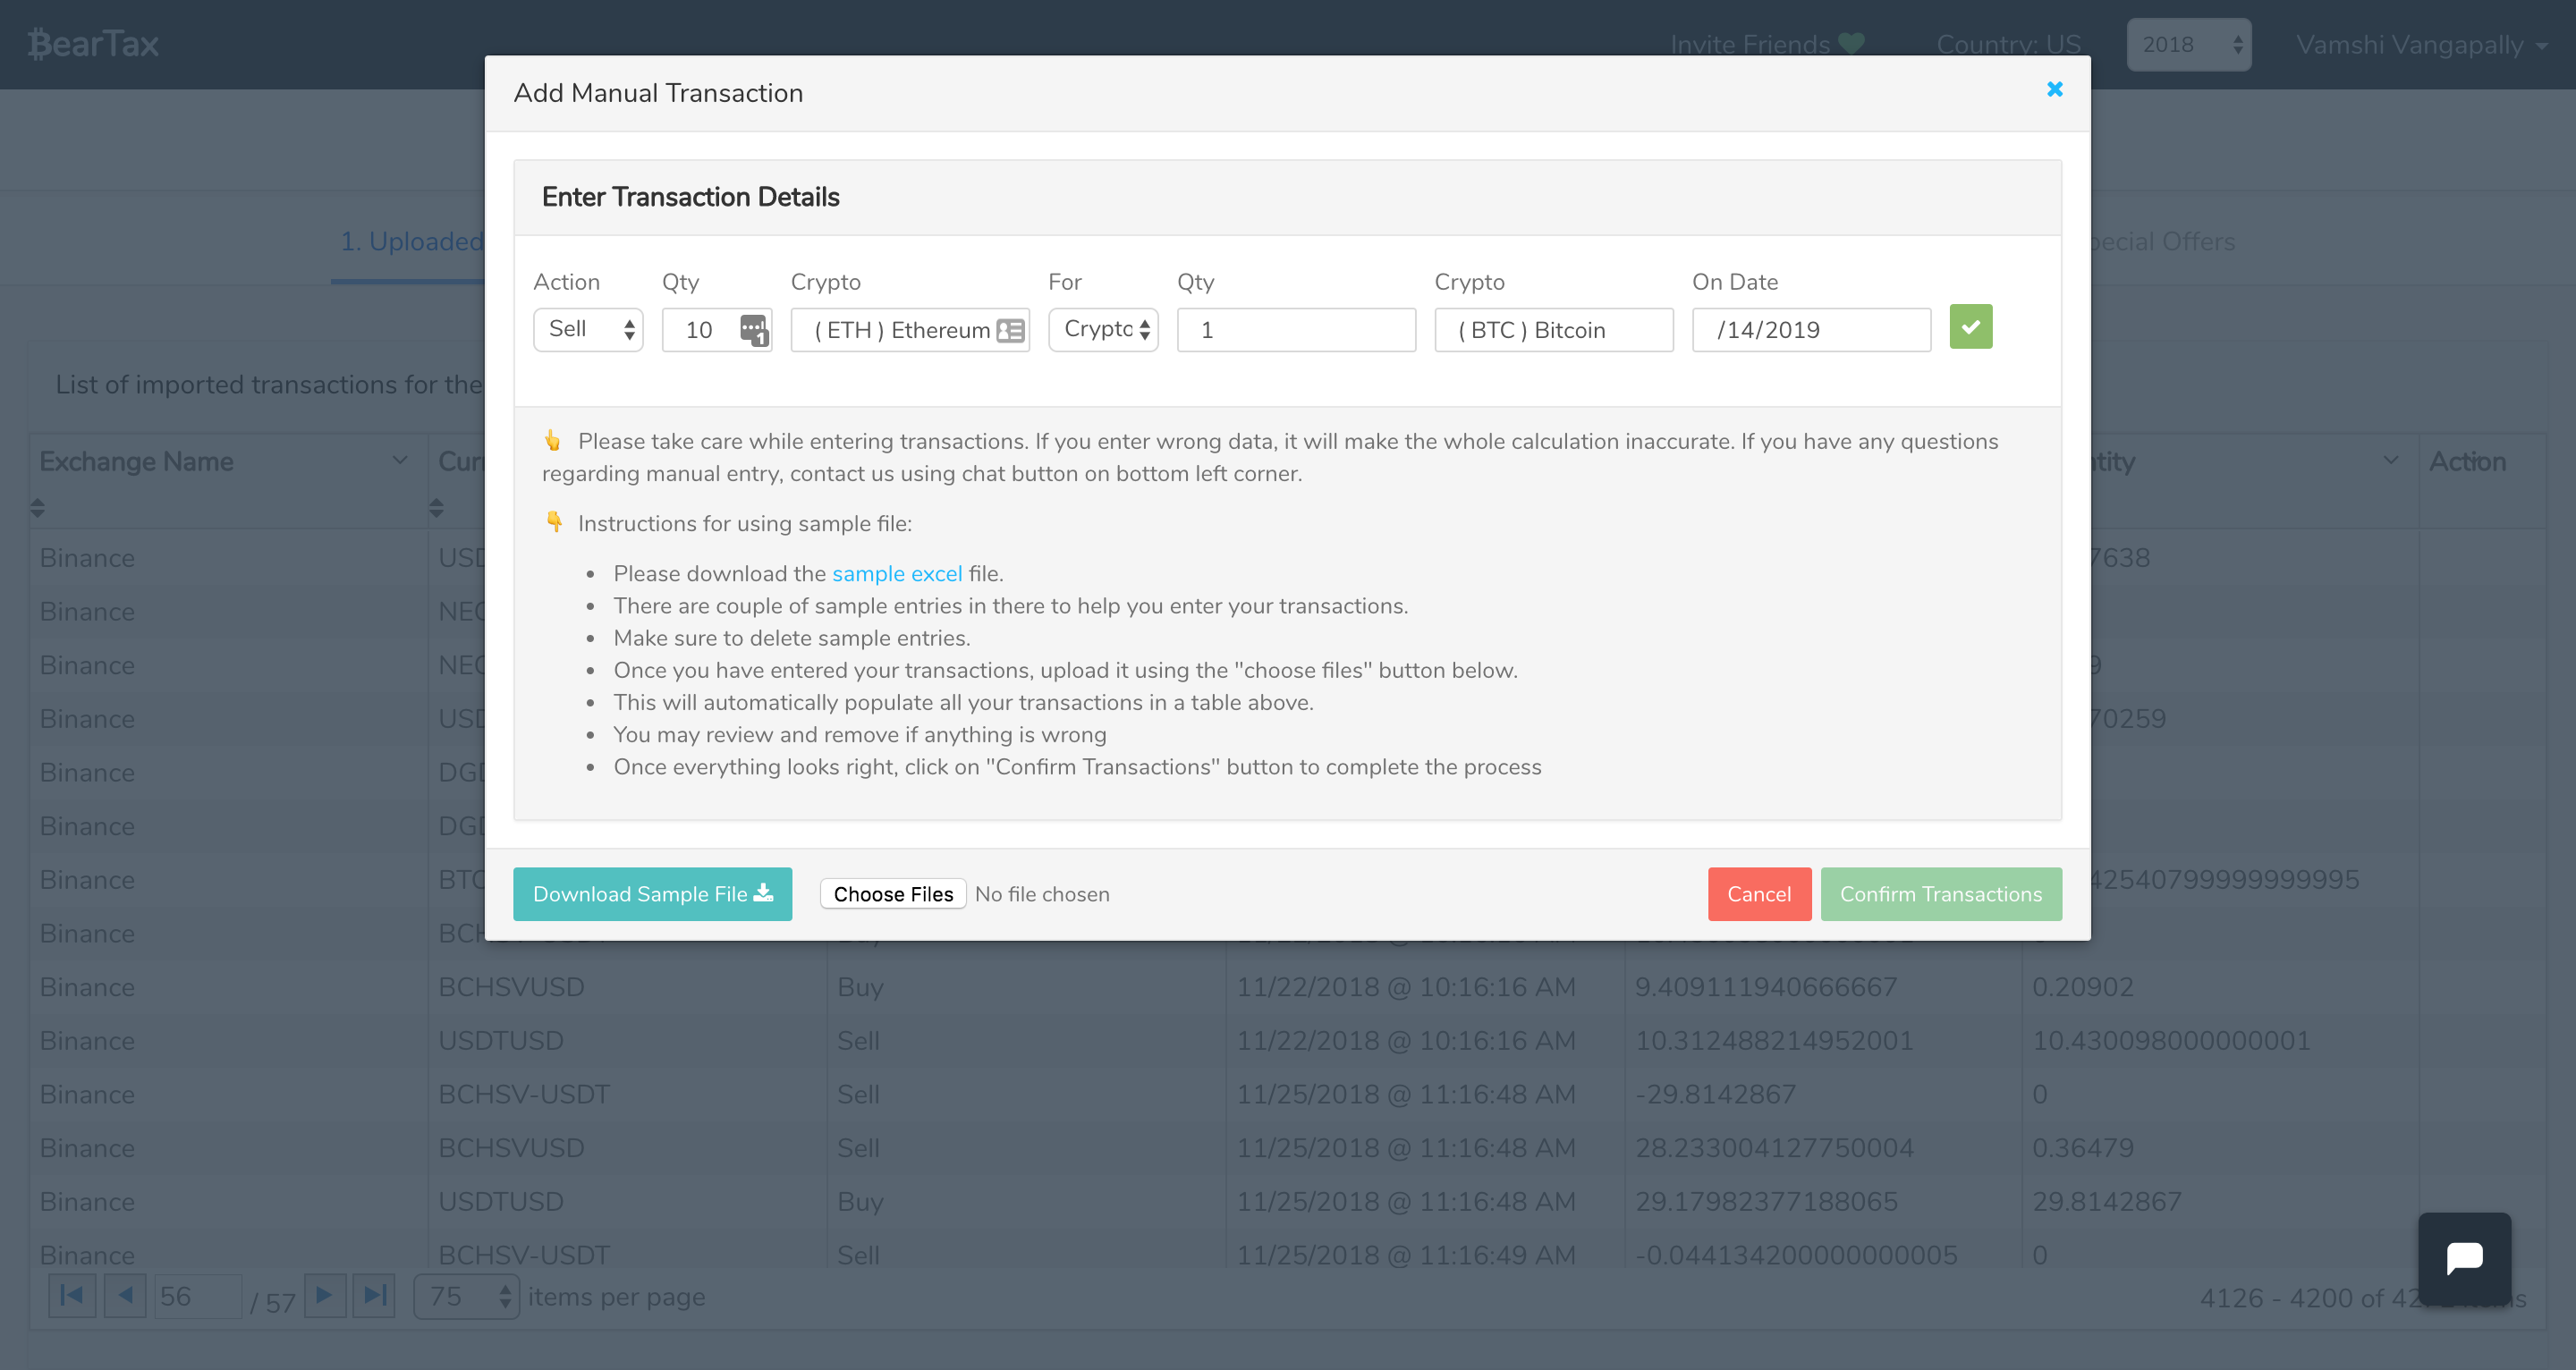Open the For Crypto dropdown
Screen dimensions: 2576x1370
[x=1103, y=329]
